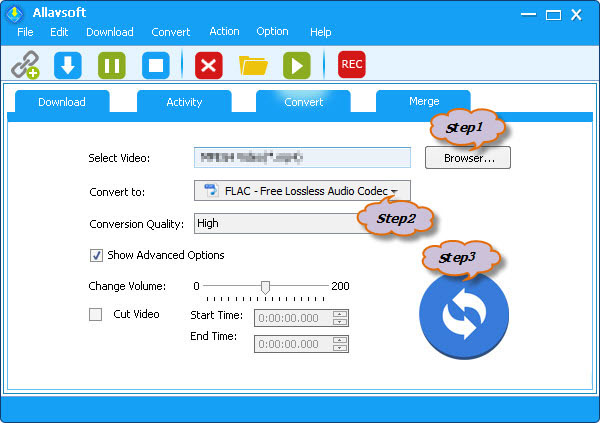
Task: Decrease Start Time with down spinner
Action: (340, 322)
